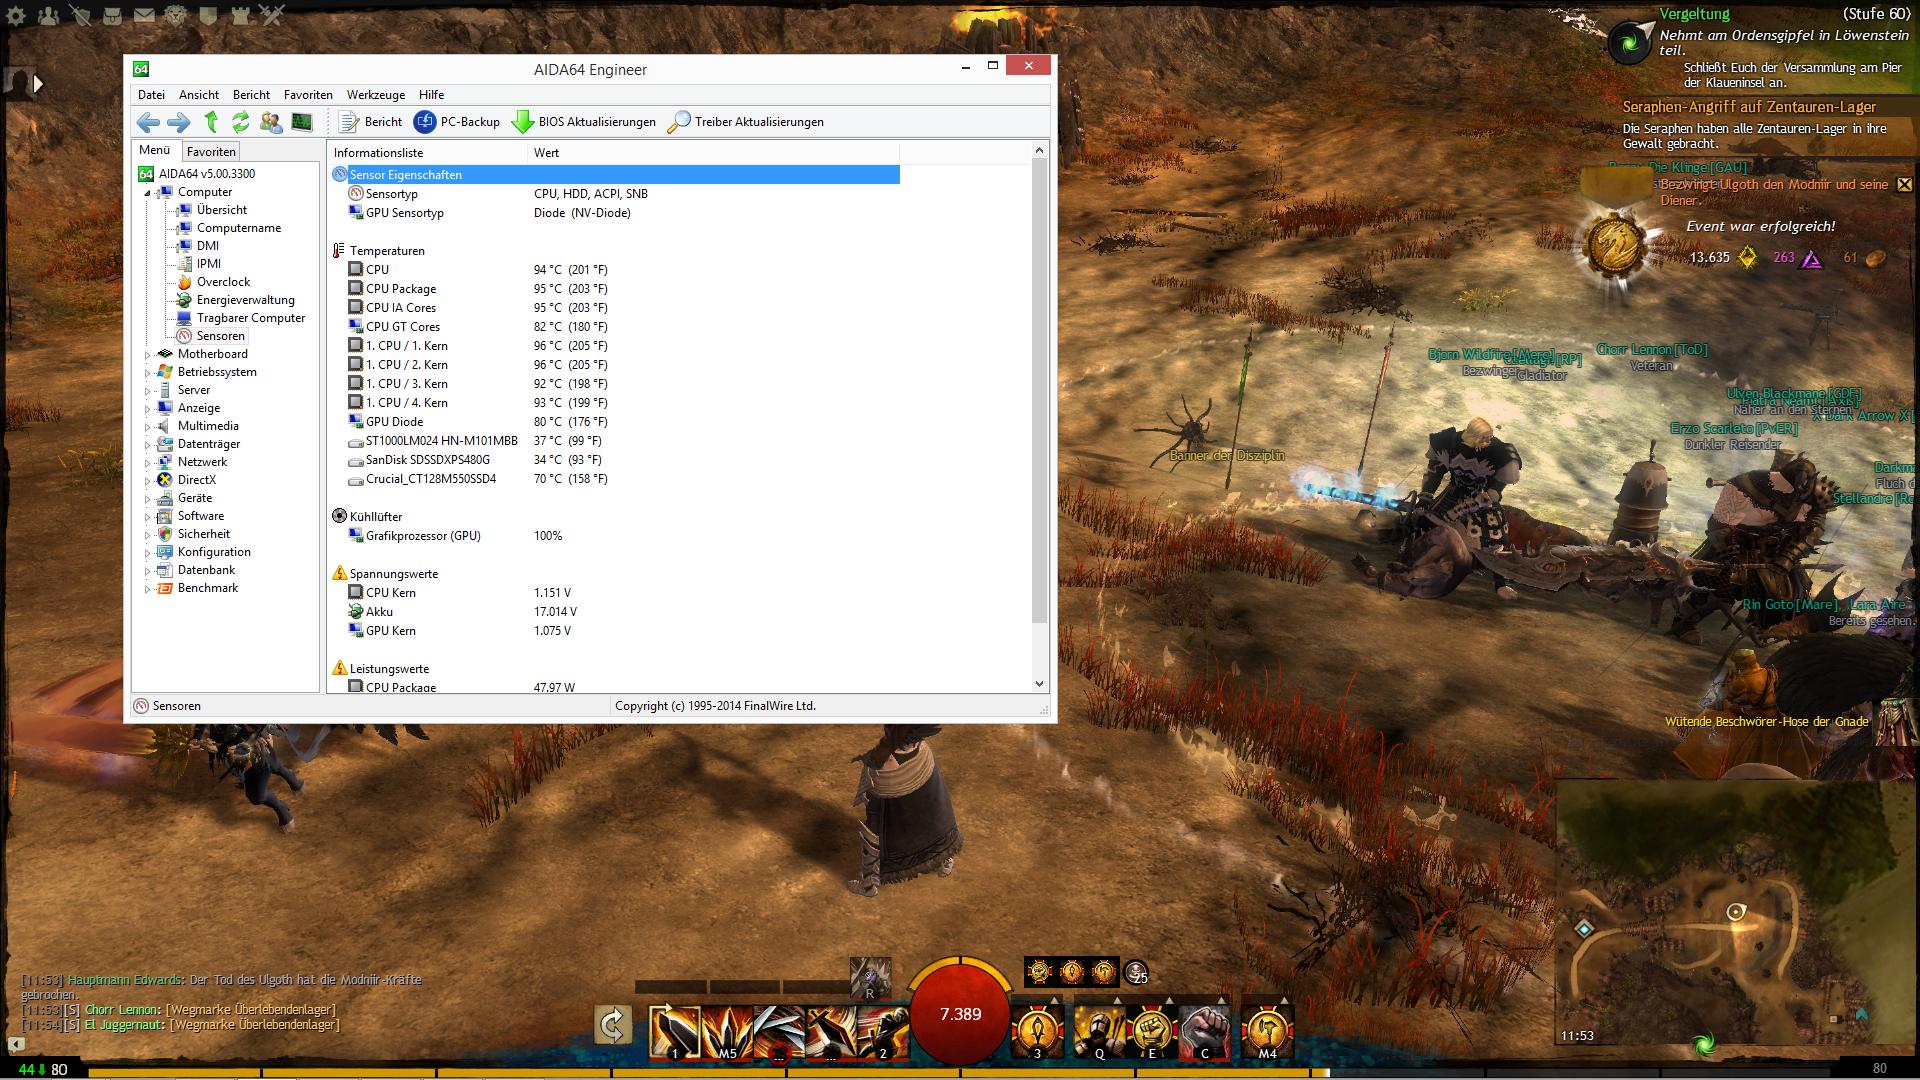1920x1080 pixels.
Task: Click the green up-level arrow in toolbar
Action: (x=211, y=122)
